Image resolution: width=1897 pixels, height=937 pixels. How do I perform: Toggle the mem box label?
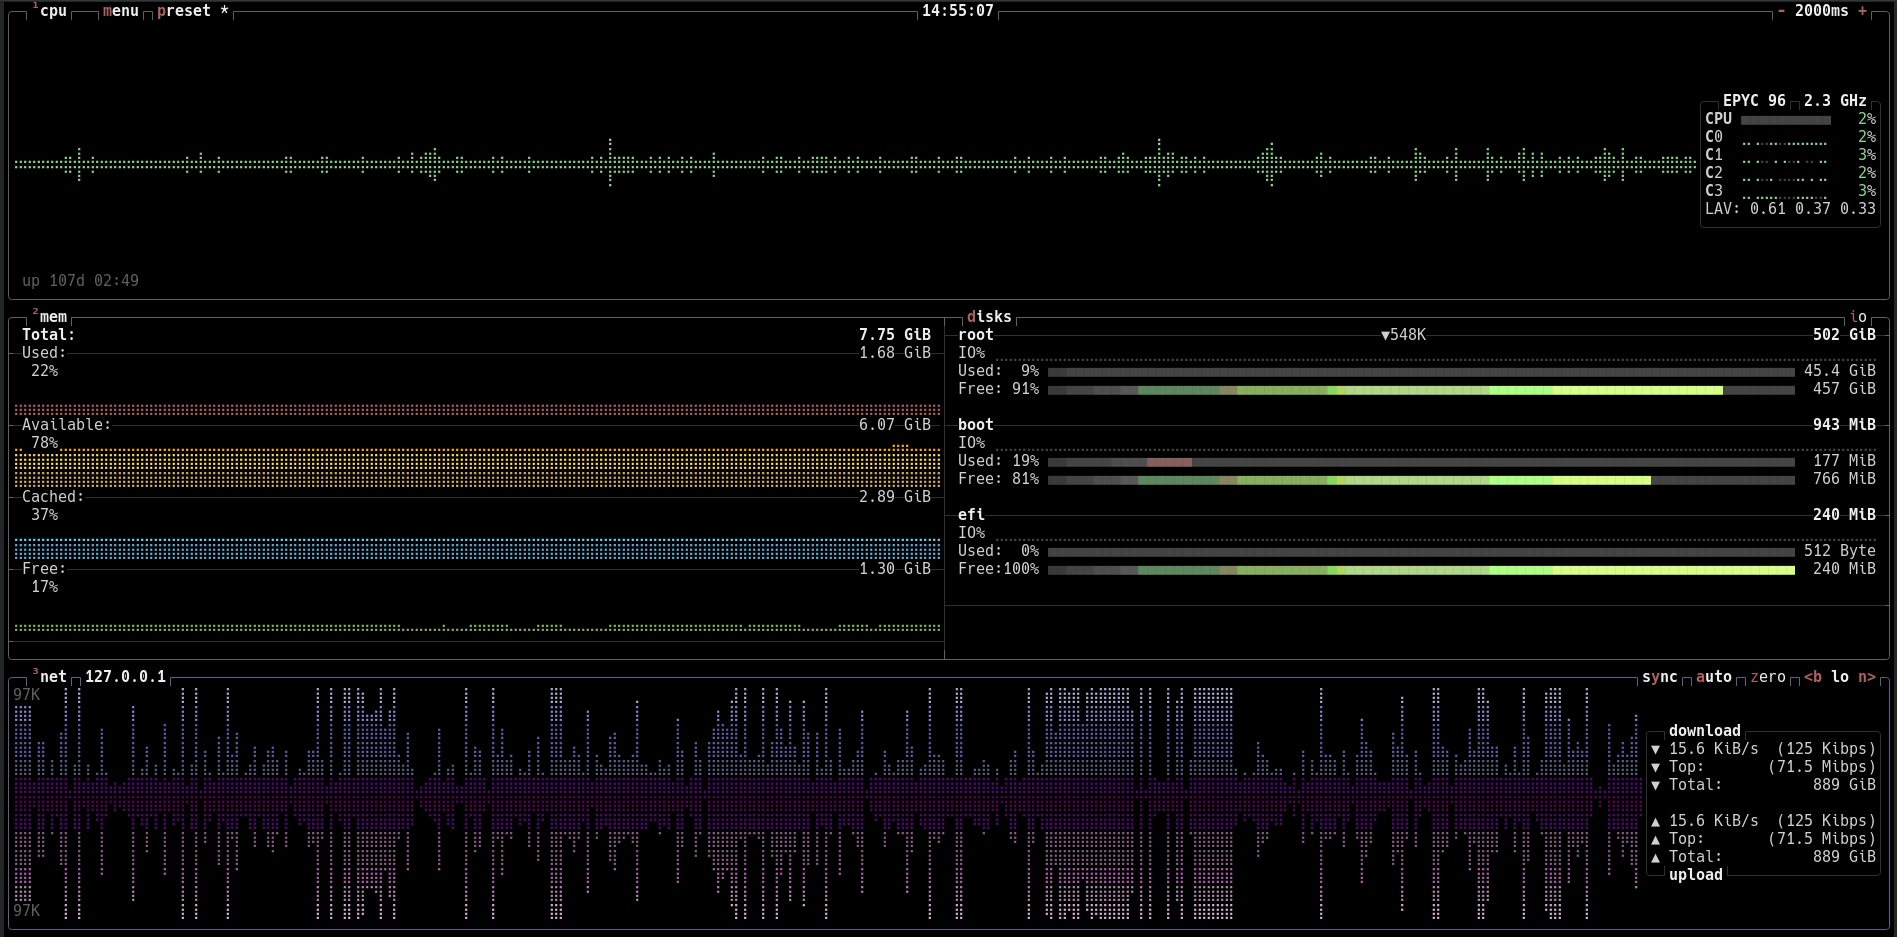click(52, 317)
